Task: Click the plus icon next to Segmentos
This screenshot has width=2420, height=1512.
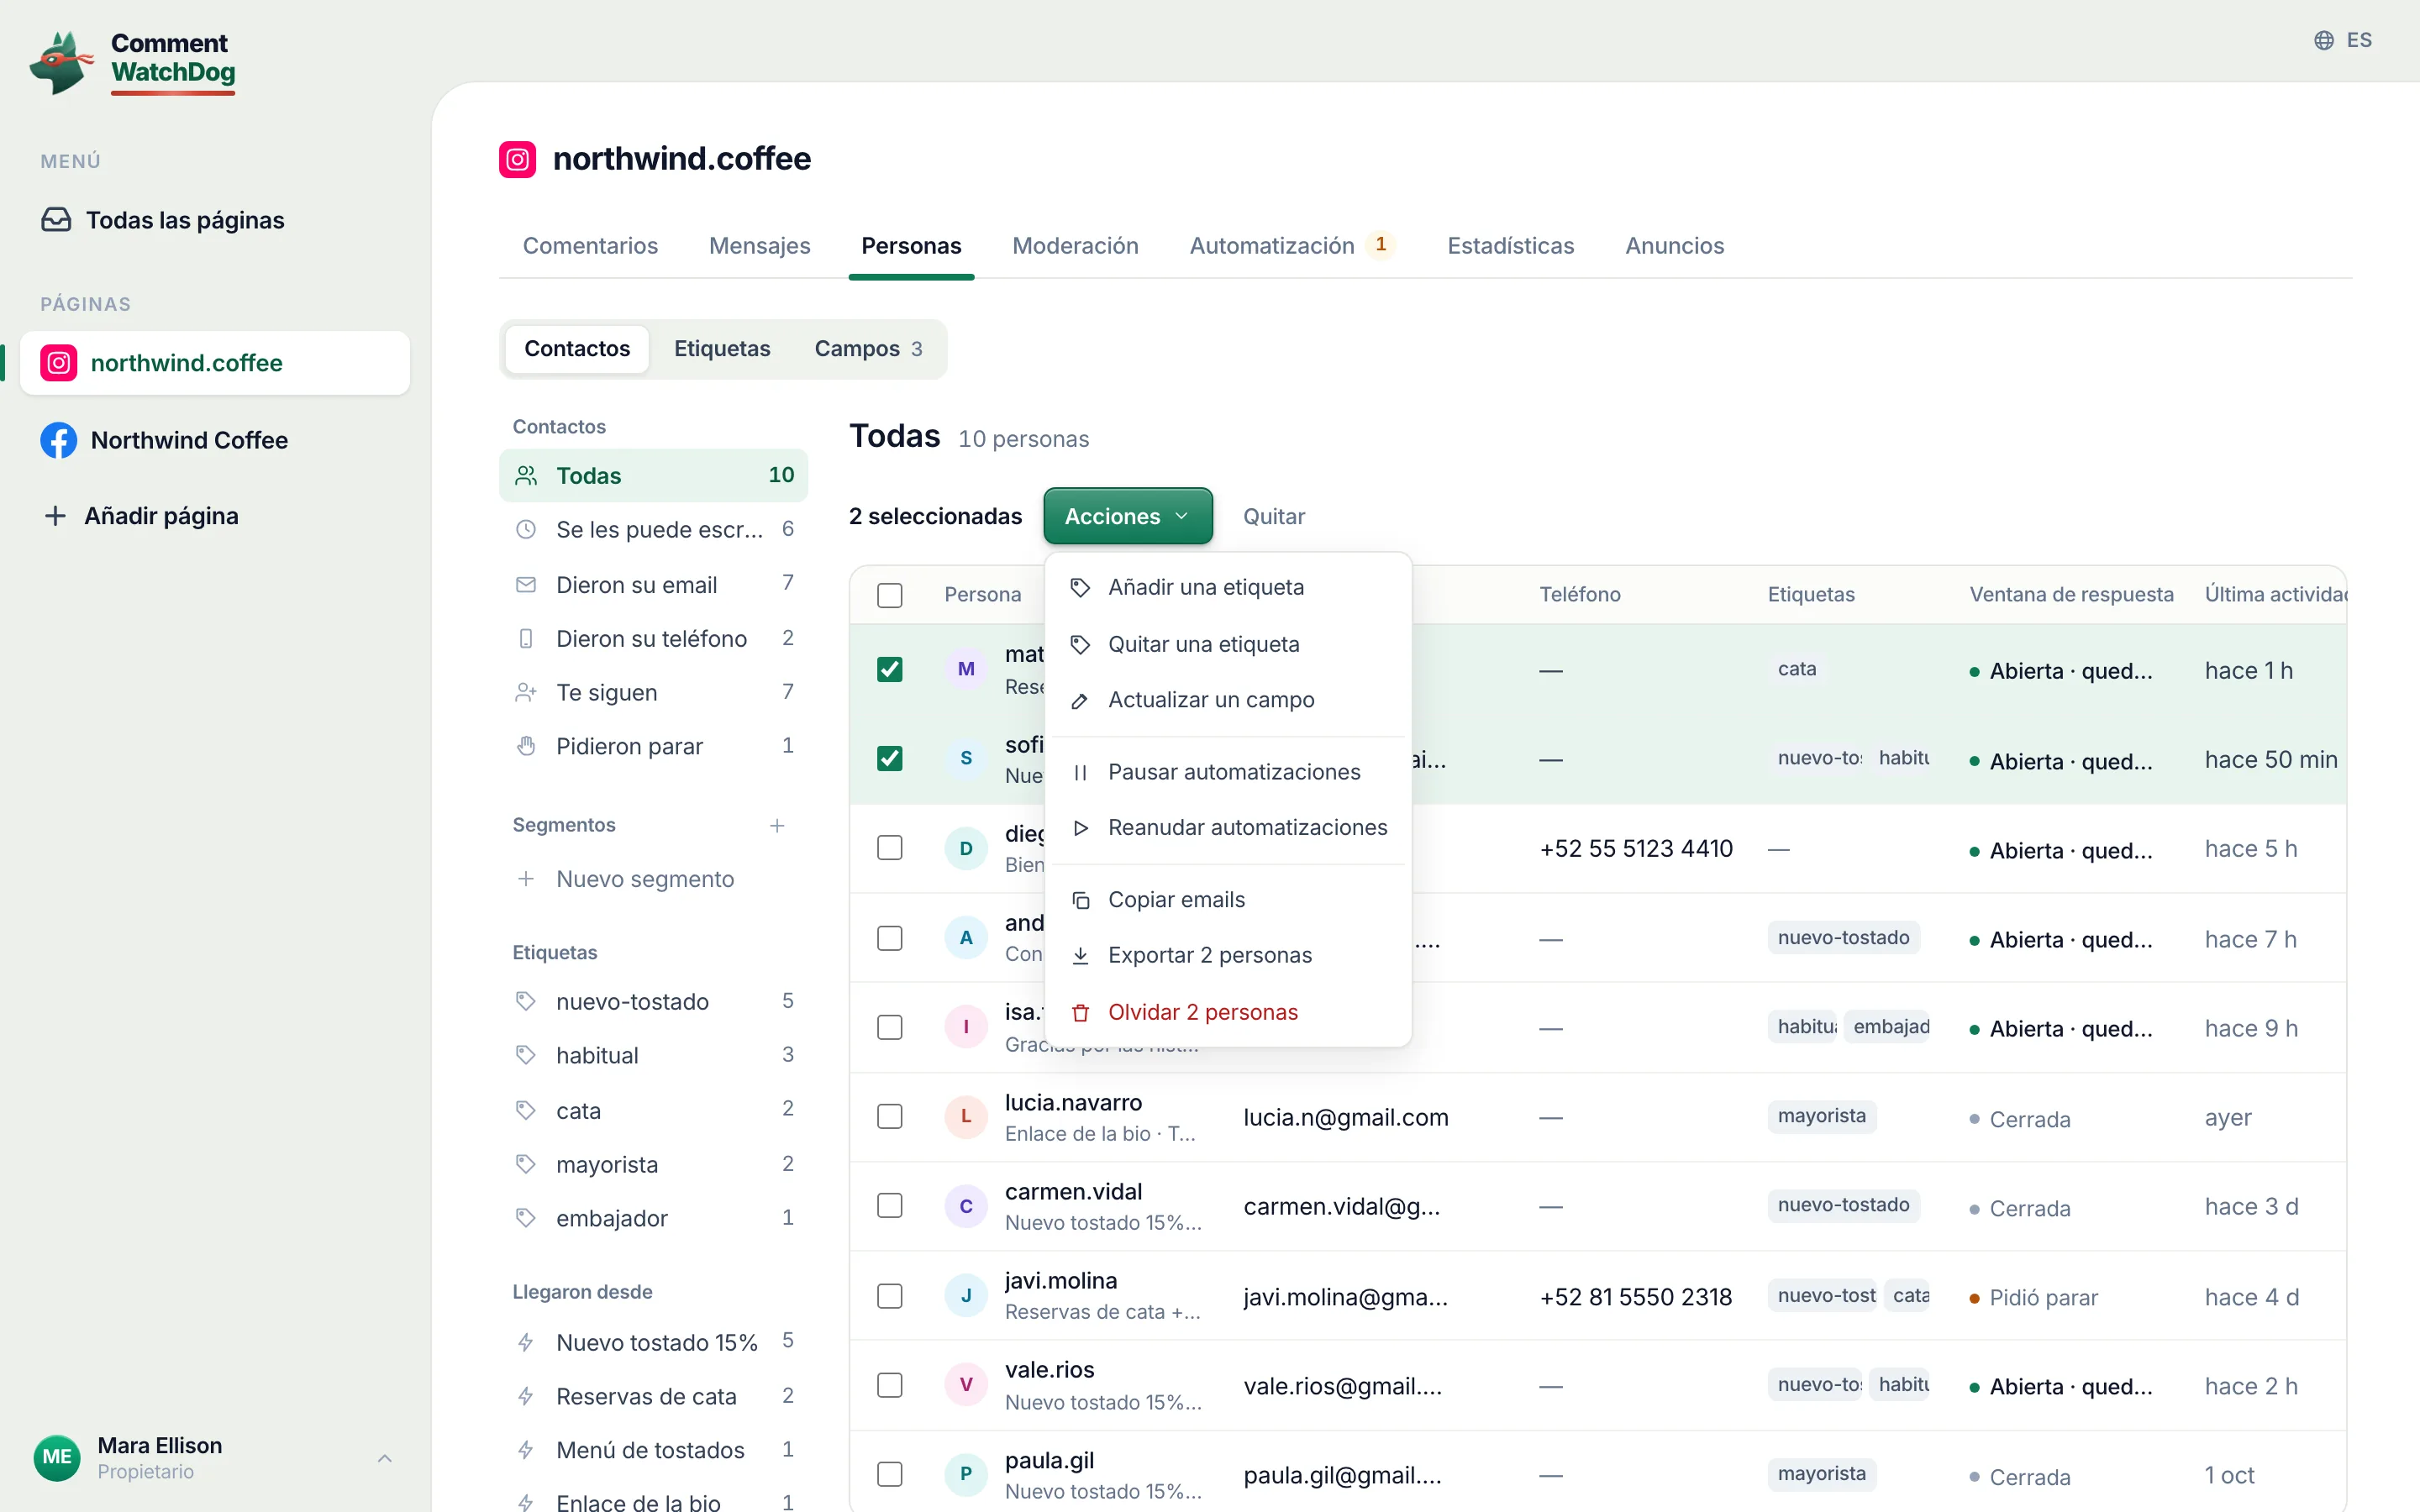Action: point(777,825)
